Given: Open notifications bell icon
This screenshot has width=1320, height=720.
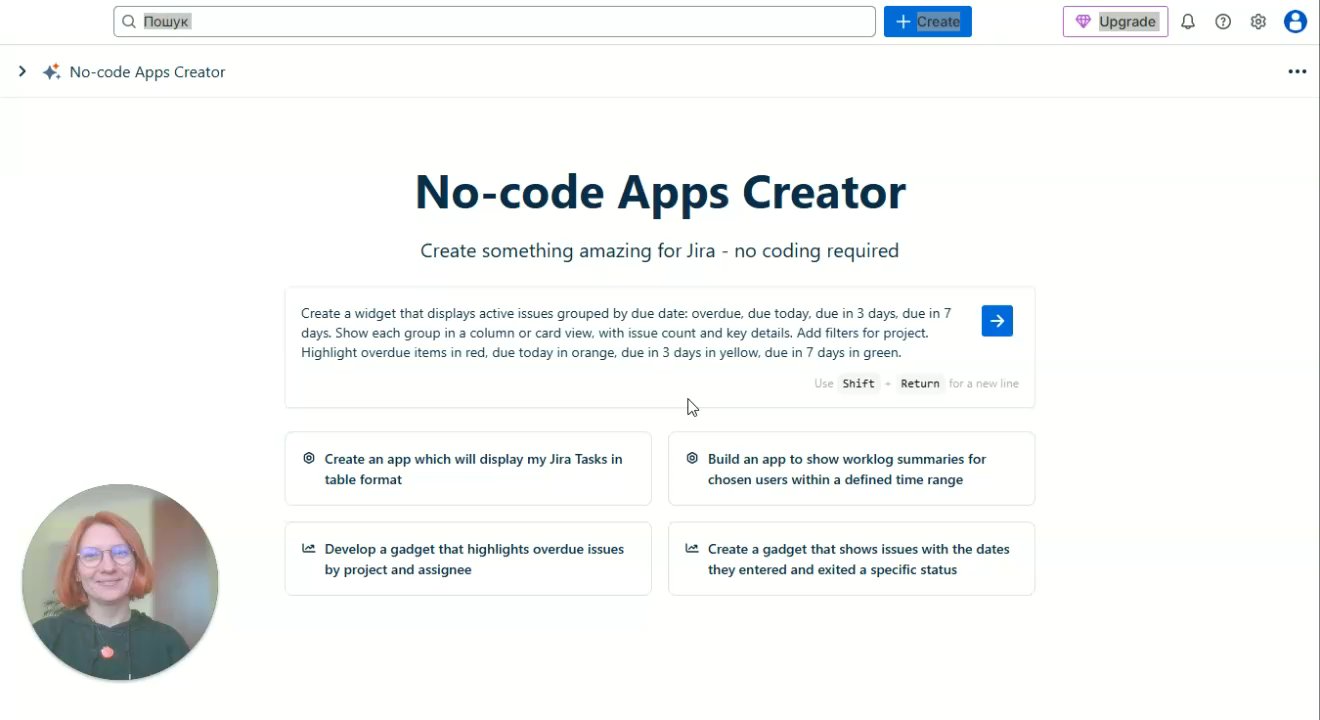Looking at the screenshot, I should (x=1188, y=22).
